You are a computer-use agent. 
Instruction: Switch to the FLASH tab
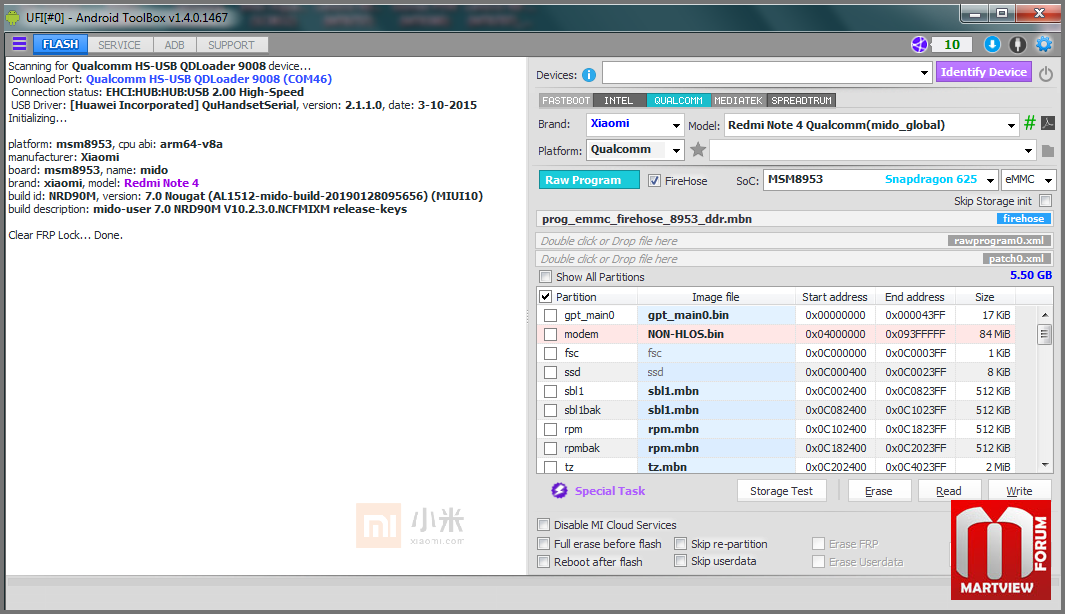click(x=60, y=44)
